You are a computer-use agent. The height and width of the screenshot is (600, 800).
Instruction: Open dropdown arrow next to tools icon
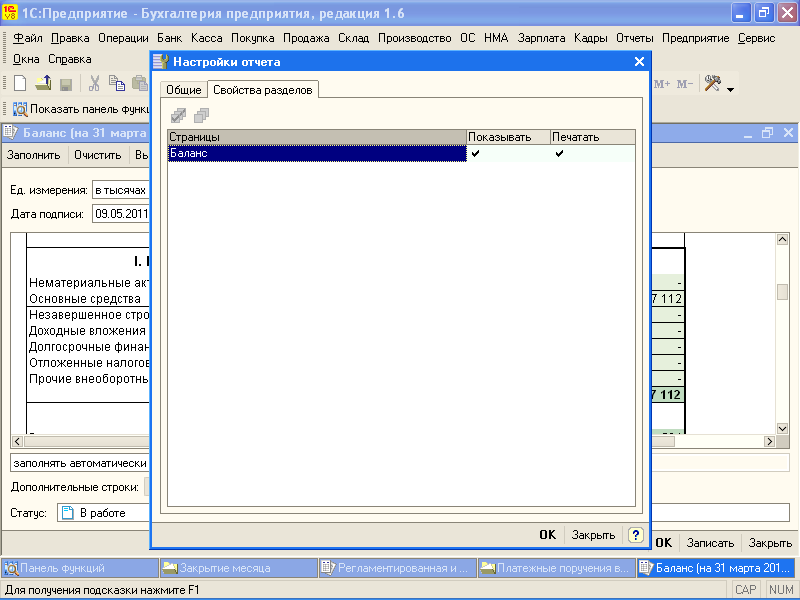coord(731,90)
